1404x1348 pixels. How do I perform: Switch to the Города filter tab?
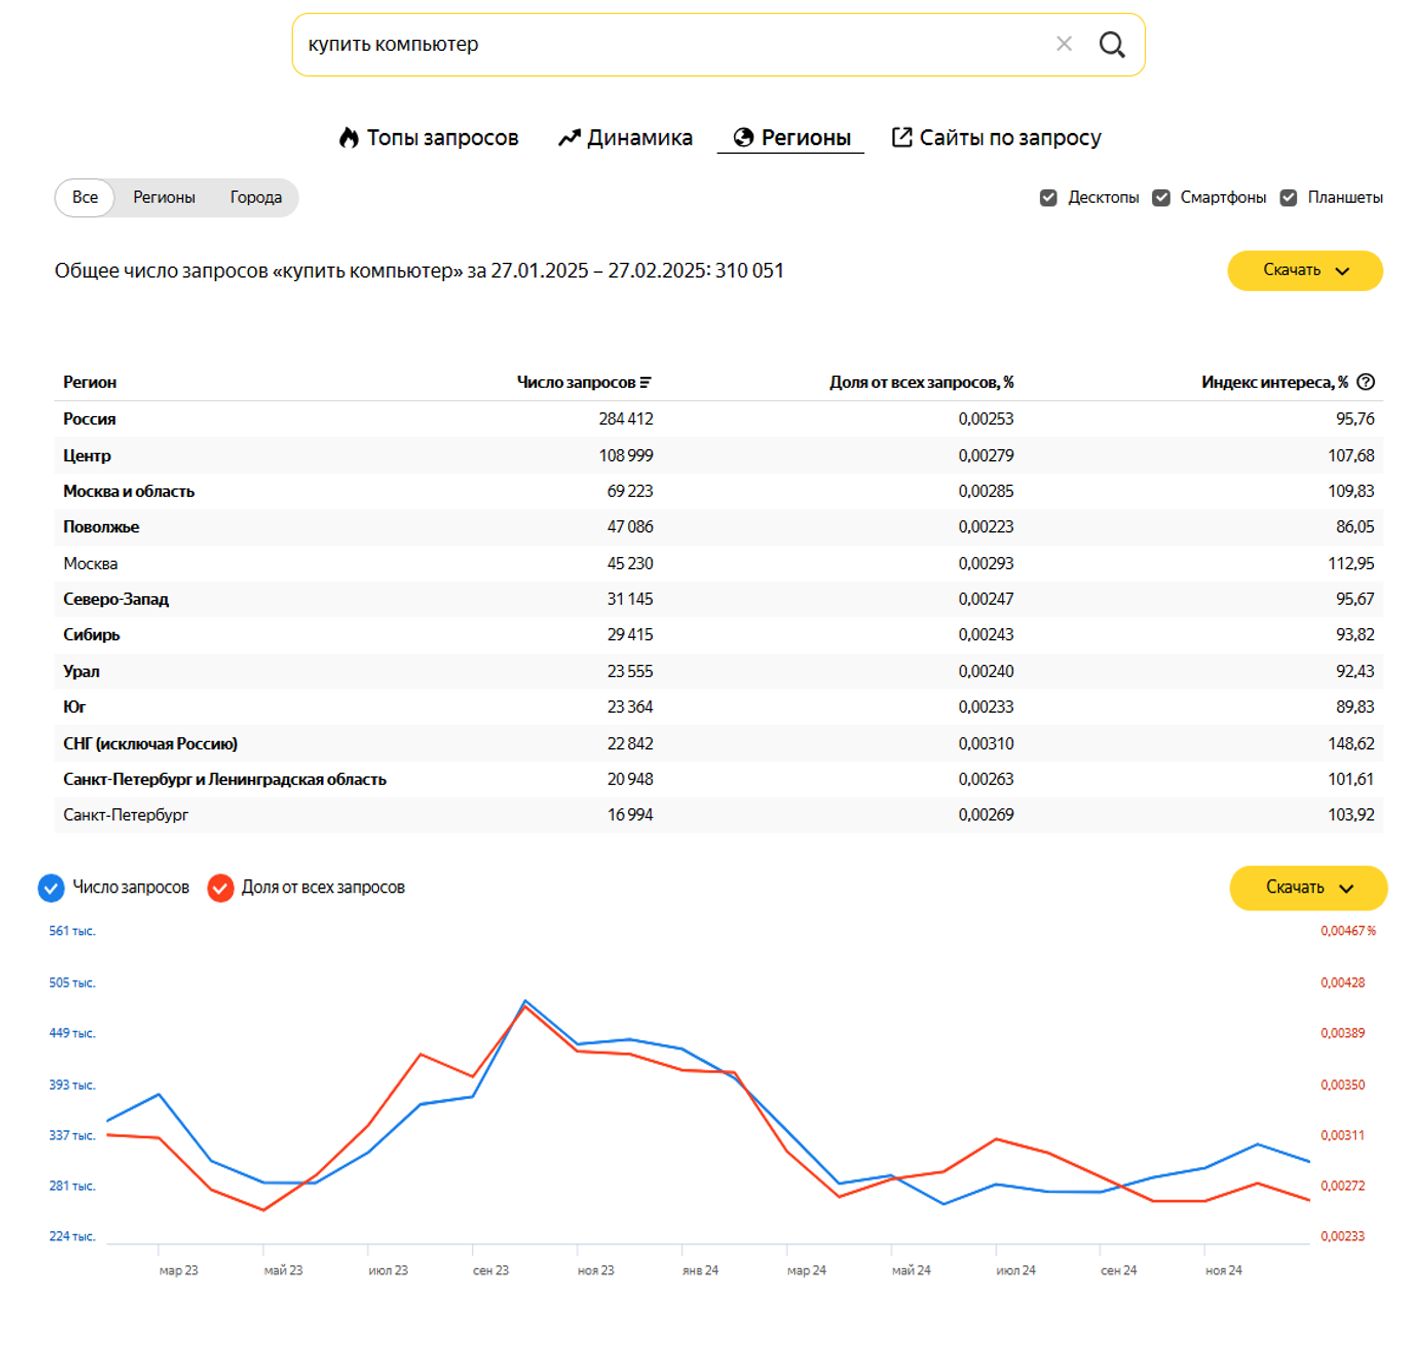pyautogui.click(x=255, y=198)
